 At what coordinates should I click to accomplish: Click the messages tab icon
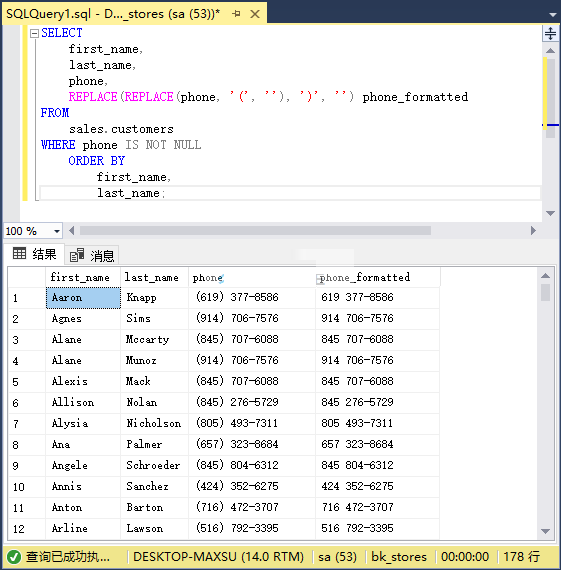[77, 255]
